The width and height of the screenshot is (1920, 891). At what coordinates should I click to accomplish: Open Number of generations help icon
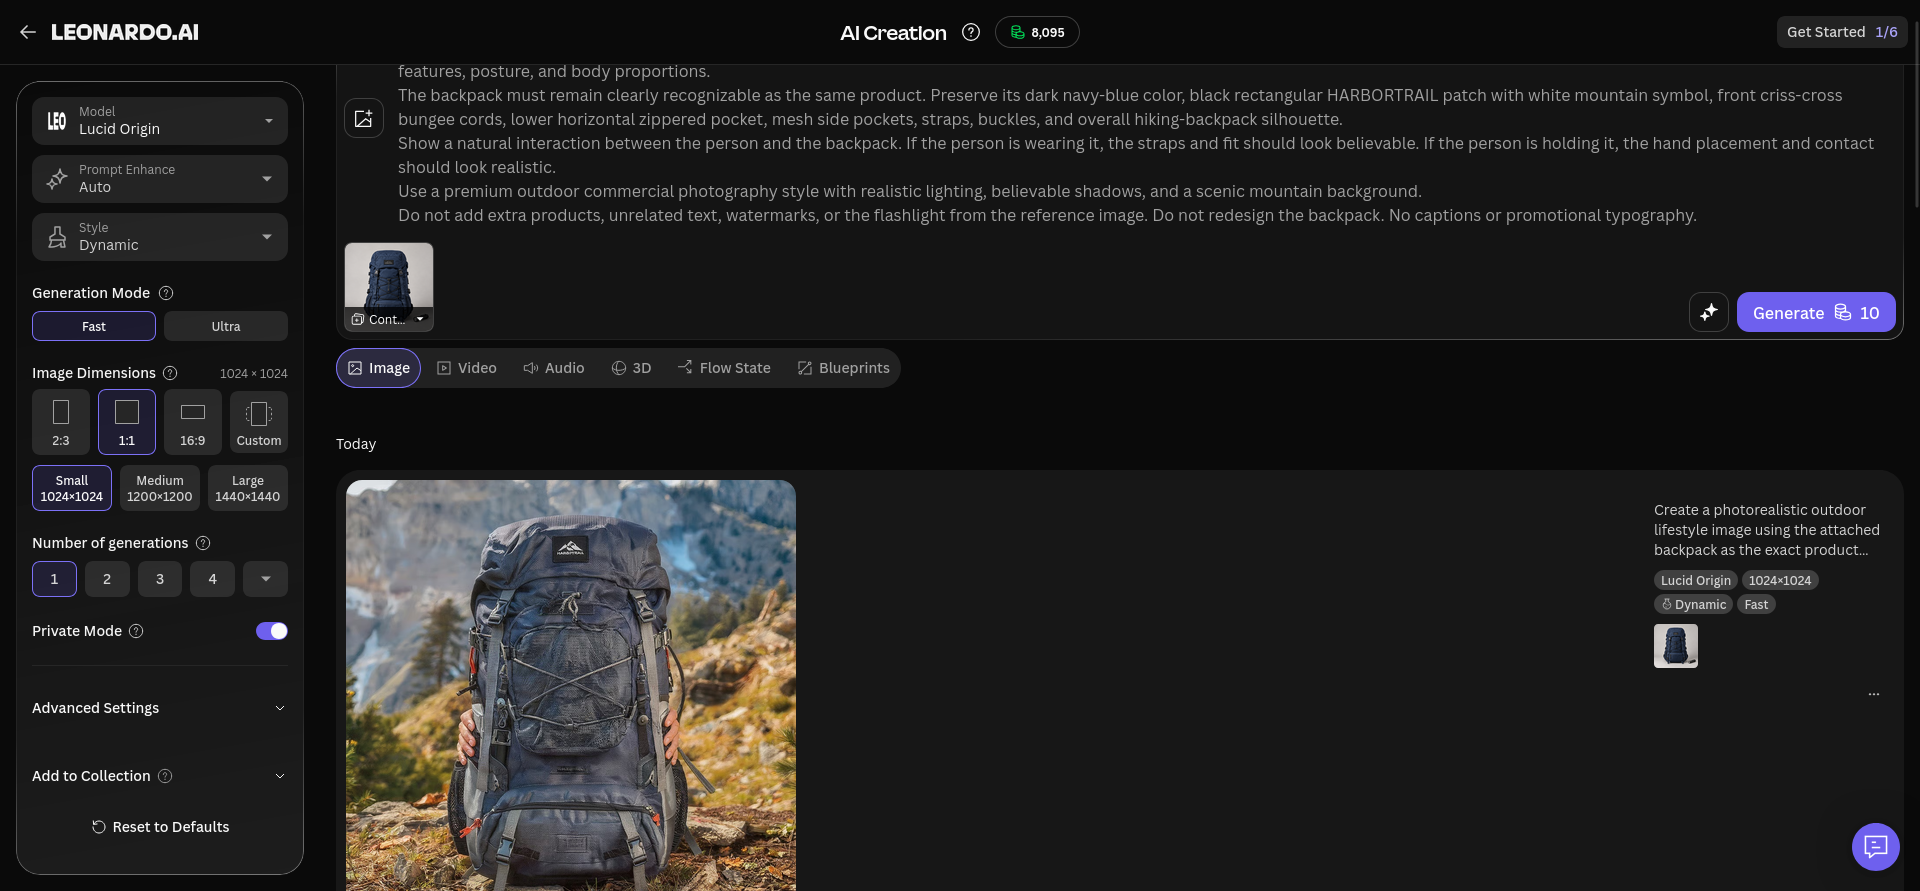coord(203,543)
